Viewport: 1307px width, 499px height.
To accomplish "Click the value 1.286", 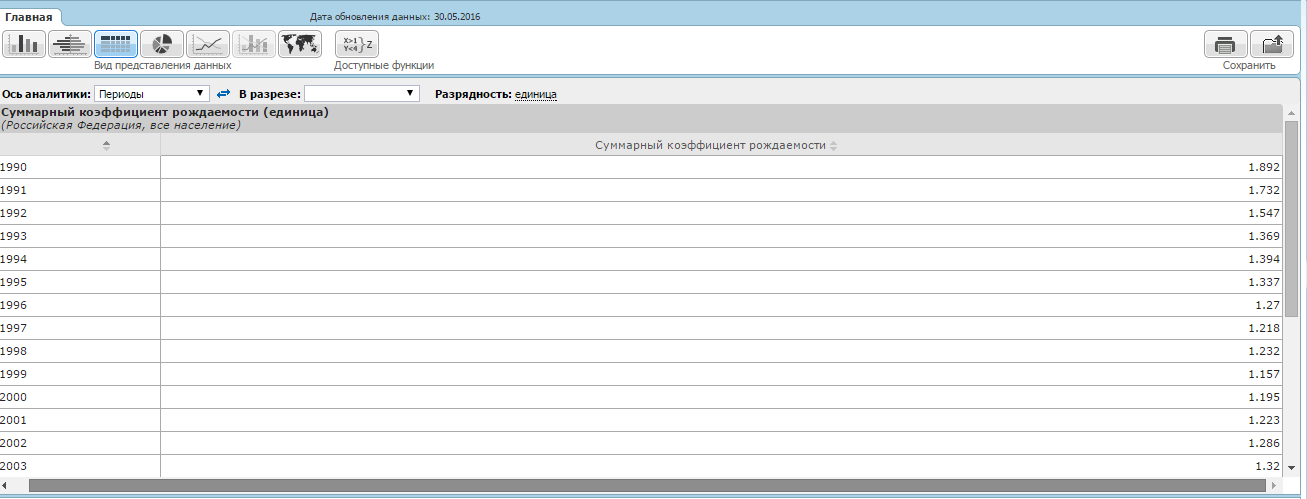I will pos(1264,443).
